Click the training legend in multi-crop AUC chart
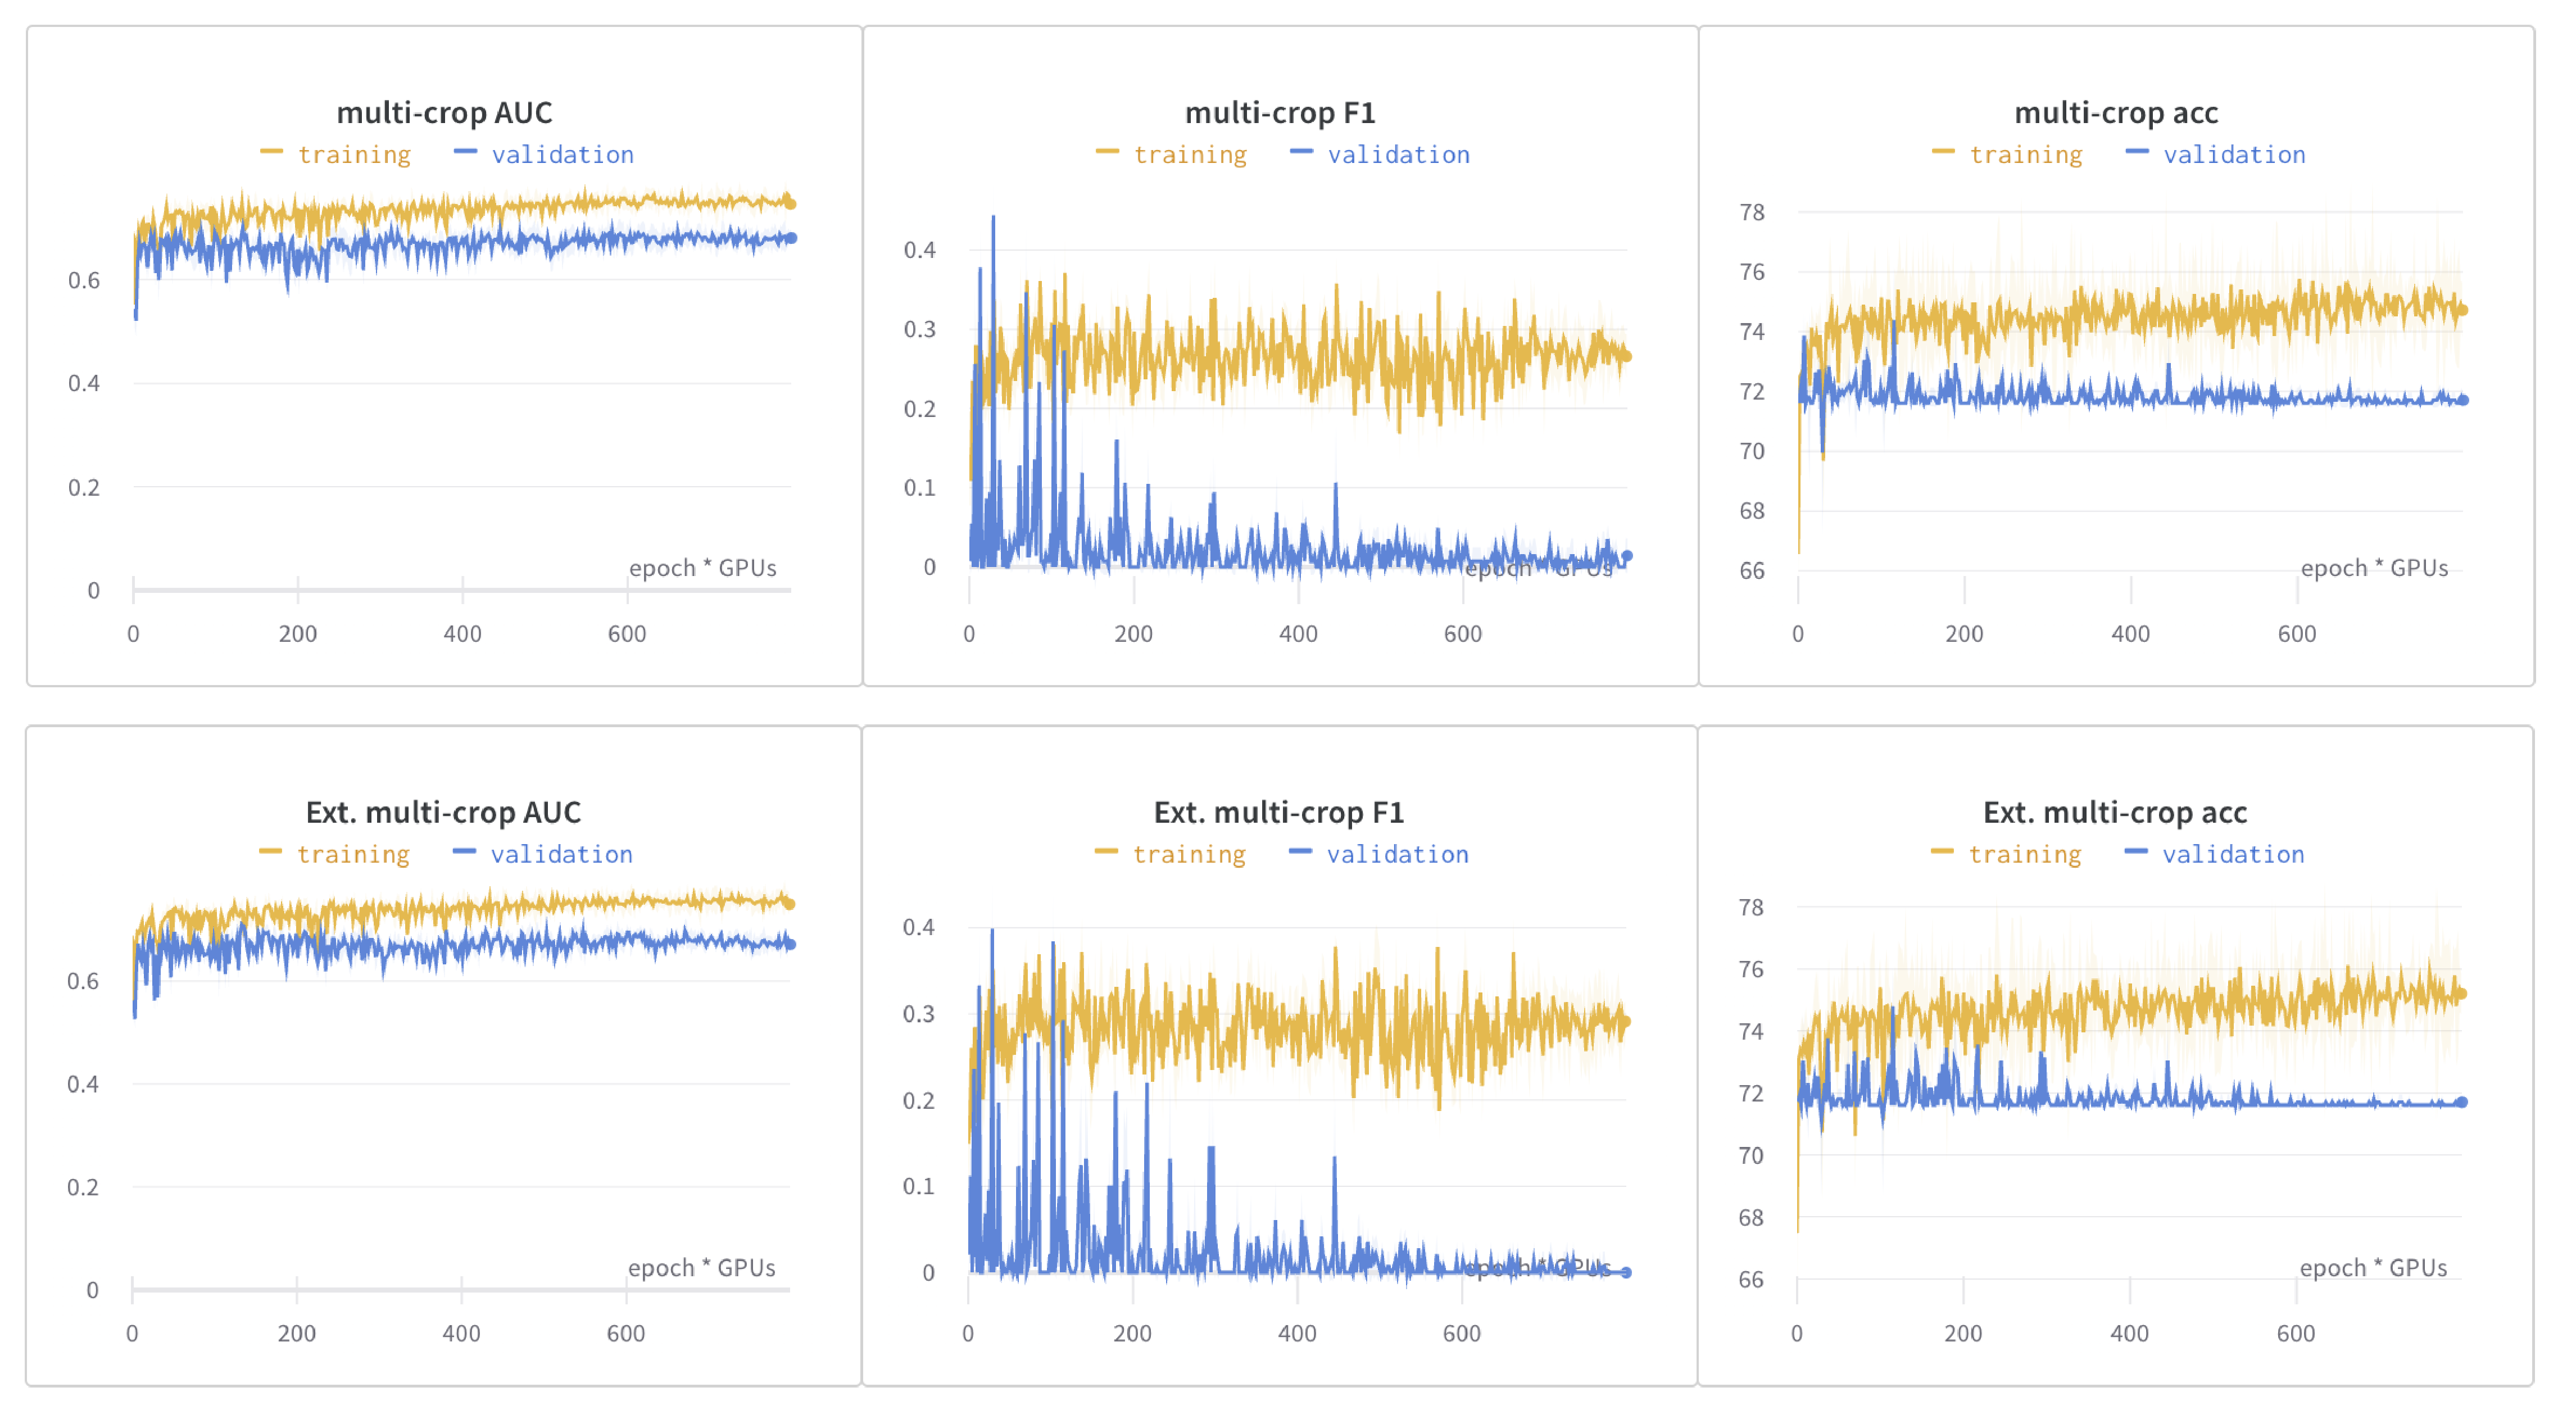The image size is (2576, 1410). [x=335, y=154]
